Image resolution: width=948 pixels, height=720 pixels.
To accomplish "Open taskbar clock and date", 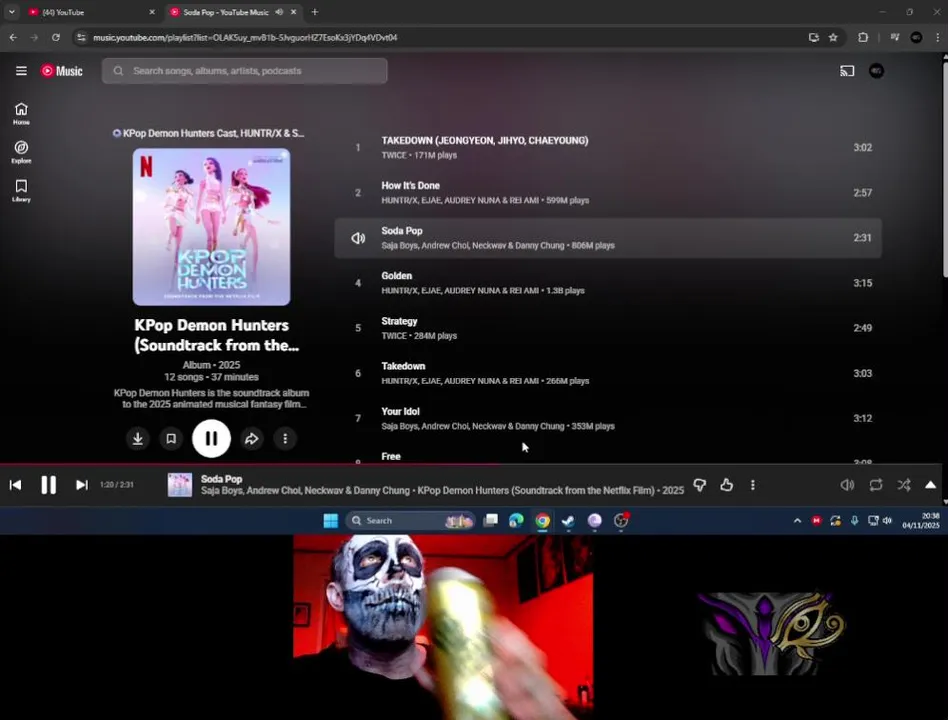I will (x=920, y=521).
